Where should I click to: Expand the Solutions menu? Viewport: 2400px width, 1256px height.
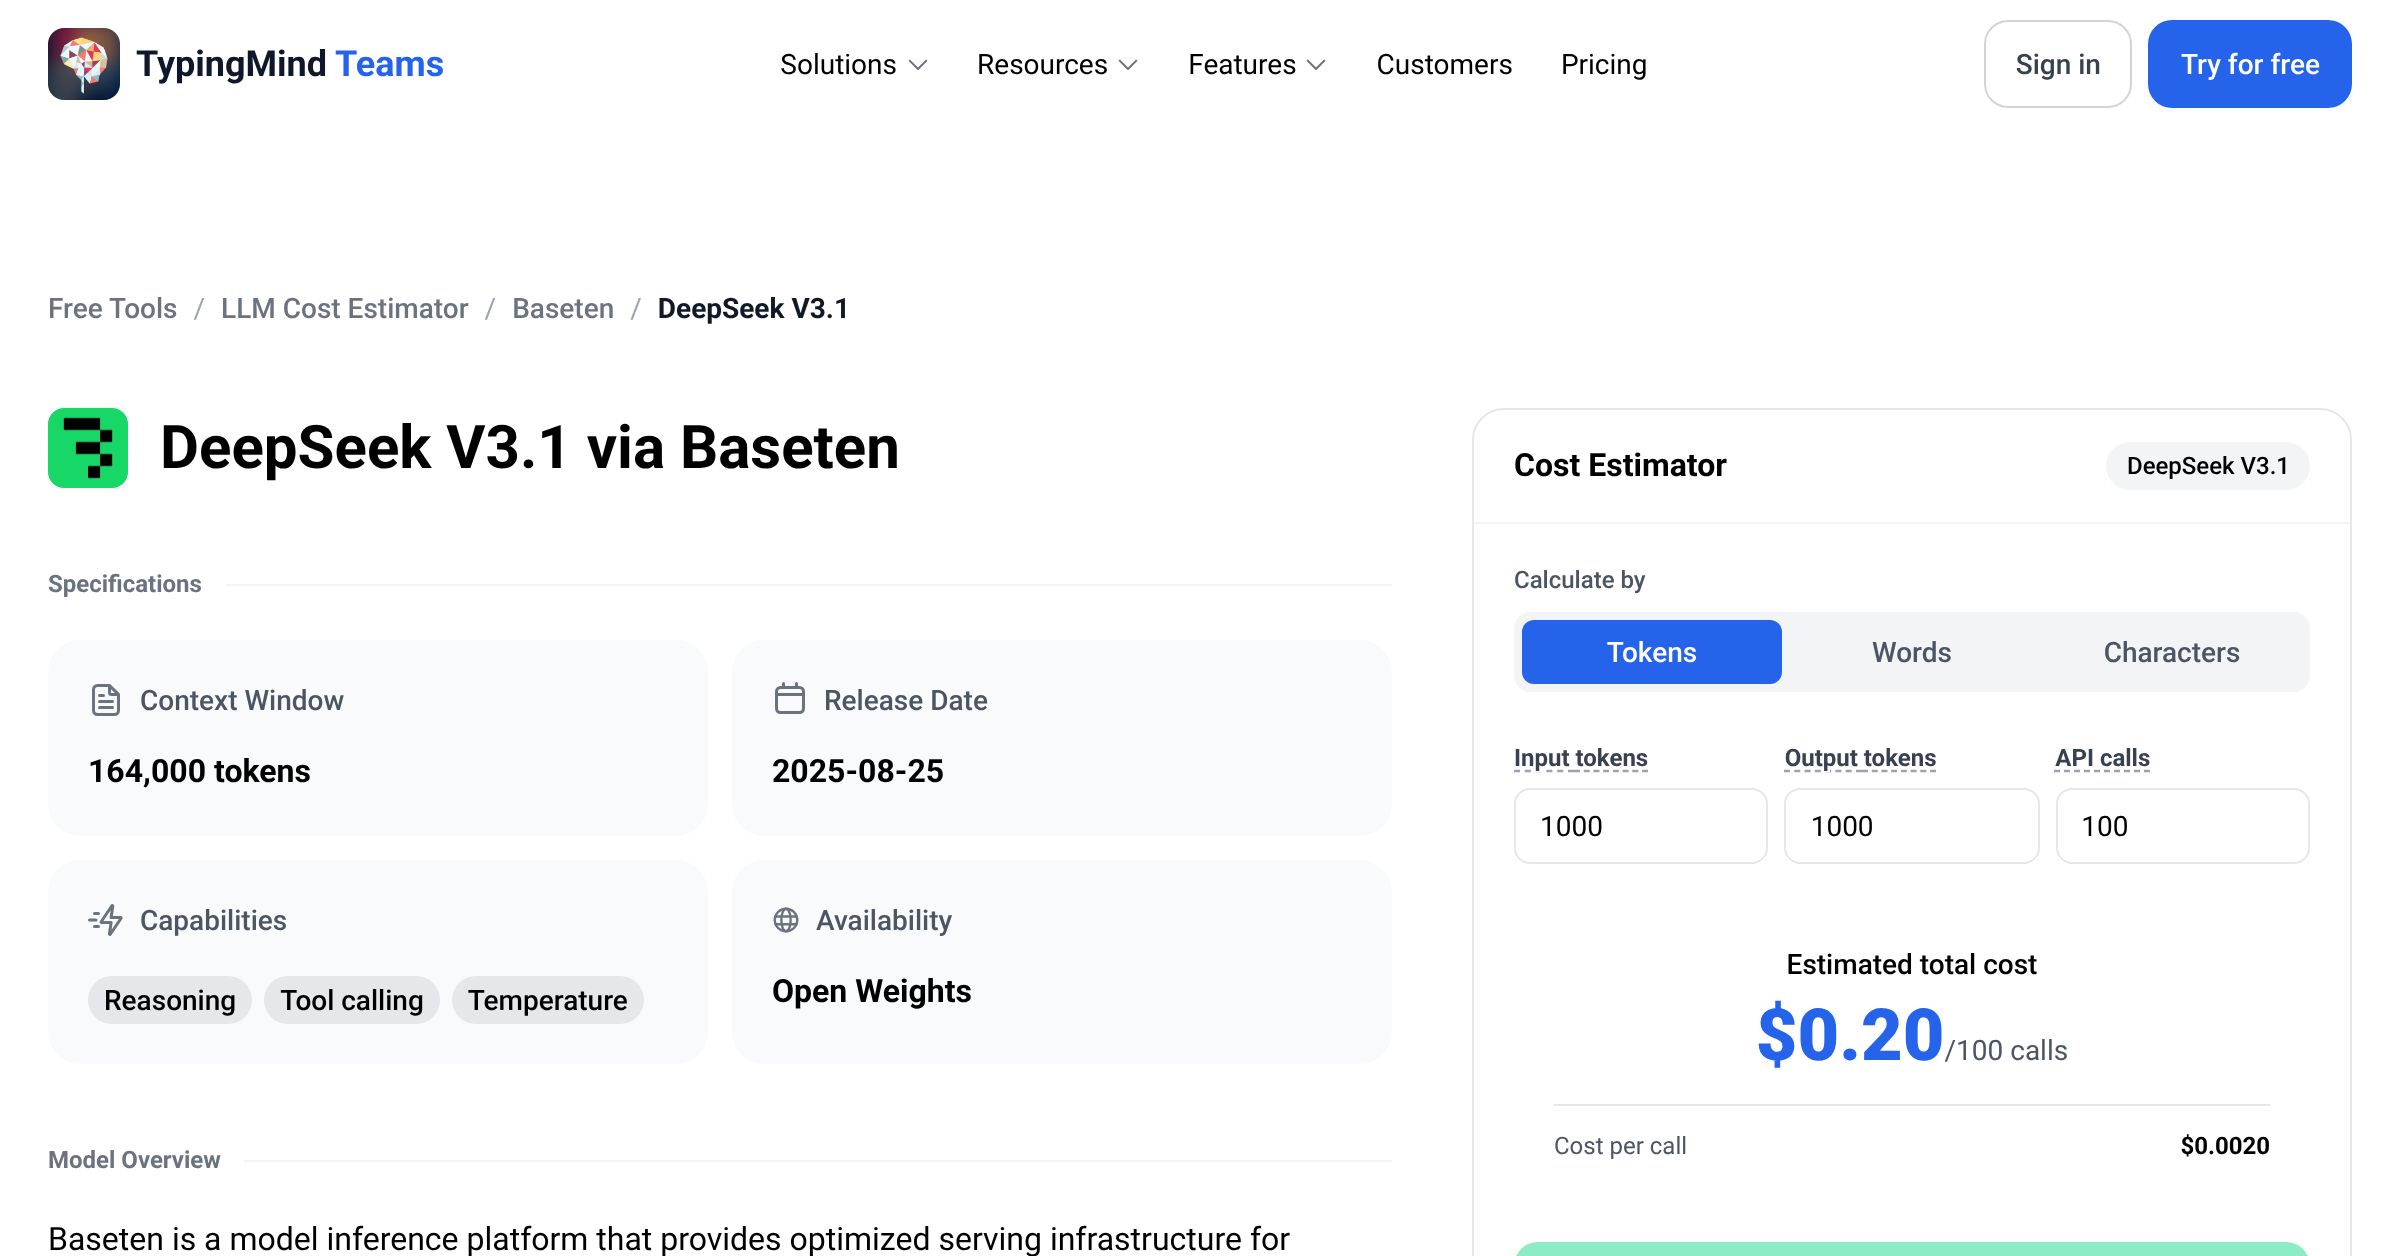point(854,64)
